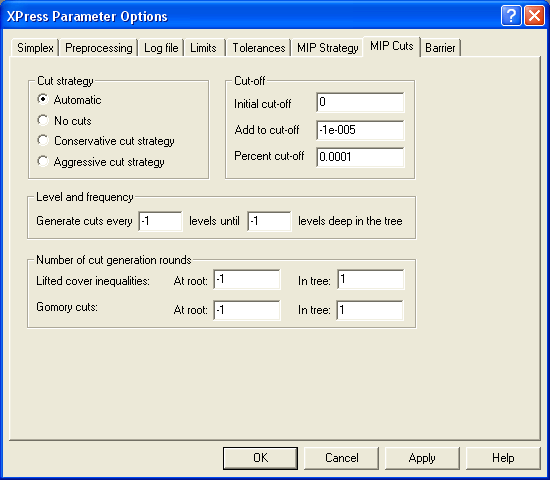
Task: Click the 'Lifted cover inequalities:' label
Action: [93, 281]
